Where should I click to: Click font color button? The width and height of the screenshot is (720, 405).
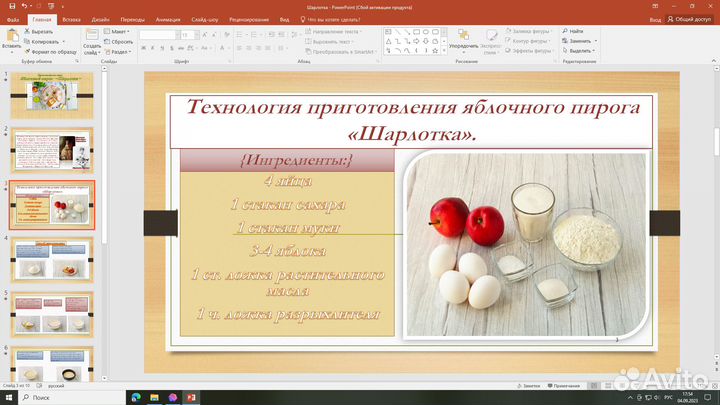(222, 48)
